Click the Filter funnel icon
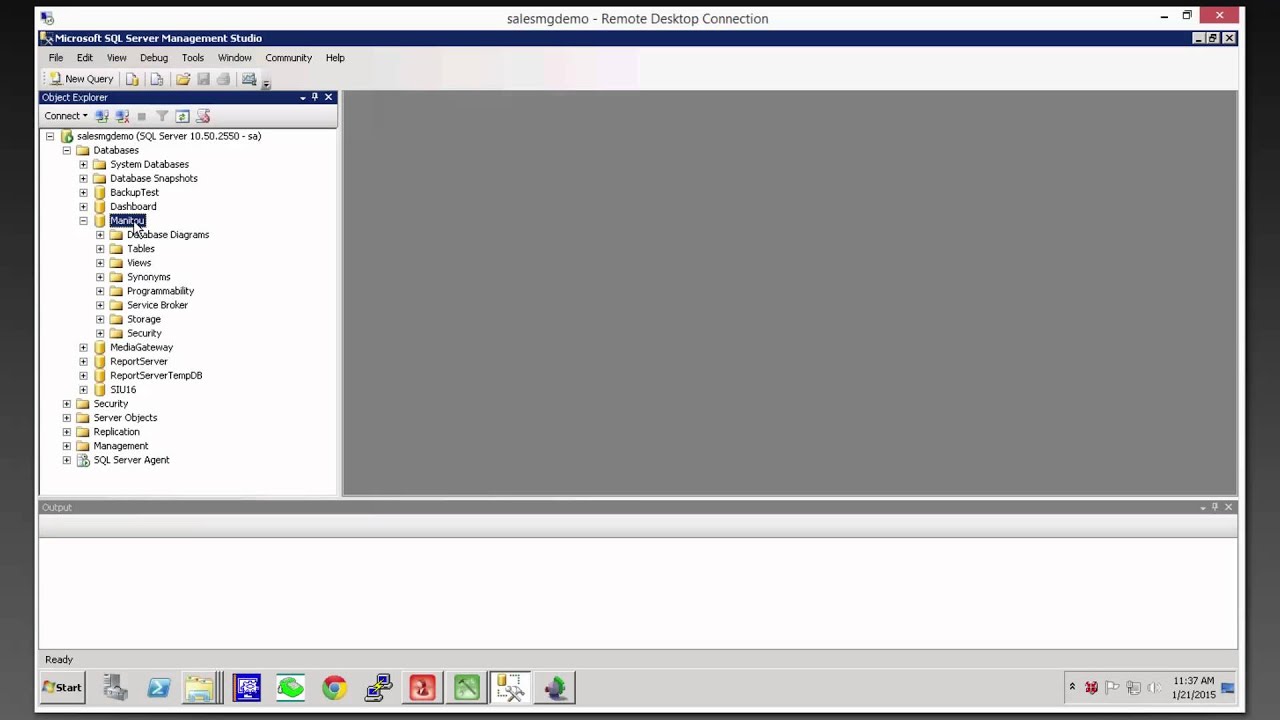Image resolution: width=1280 pixels, height=720 pixels. point(162,116)
